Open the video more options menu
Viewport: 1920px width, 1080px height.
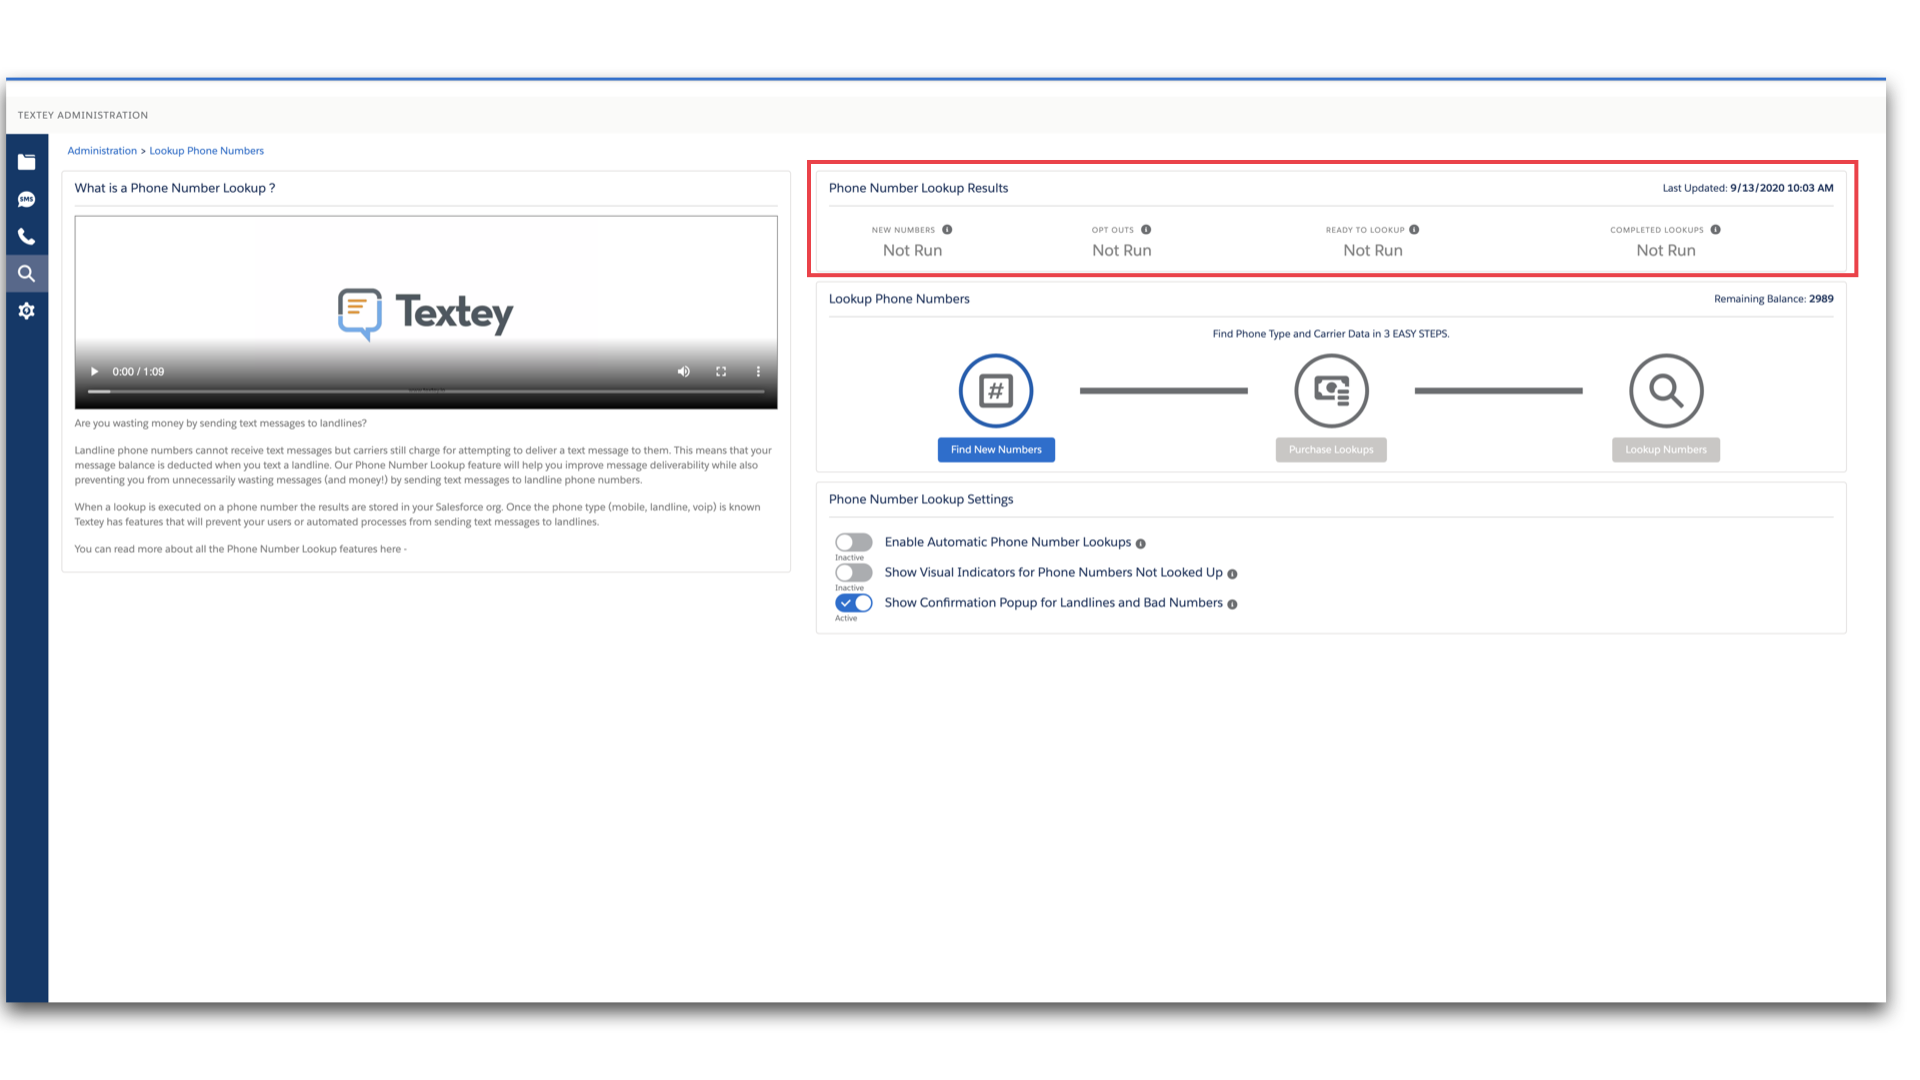(x=758, y=372)
